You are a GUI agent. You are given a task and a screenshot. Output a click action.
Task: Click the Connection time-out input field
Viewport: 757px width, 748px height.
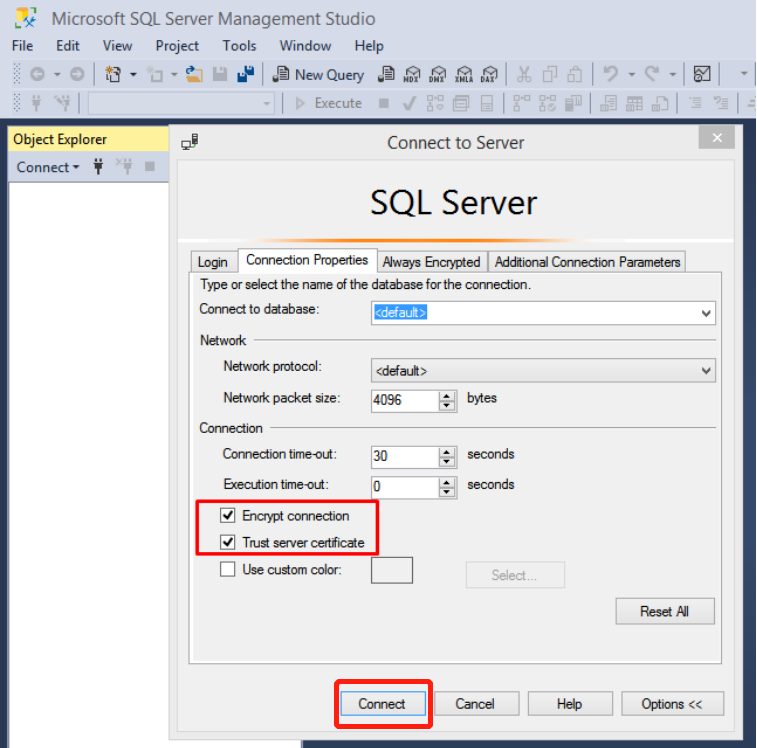pos(403,456)
